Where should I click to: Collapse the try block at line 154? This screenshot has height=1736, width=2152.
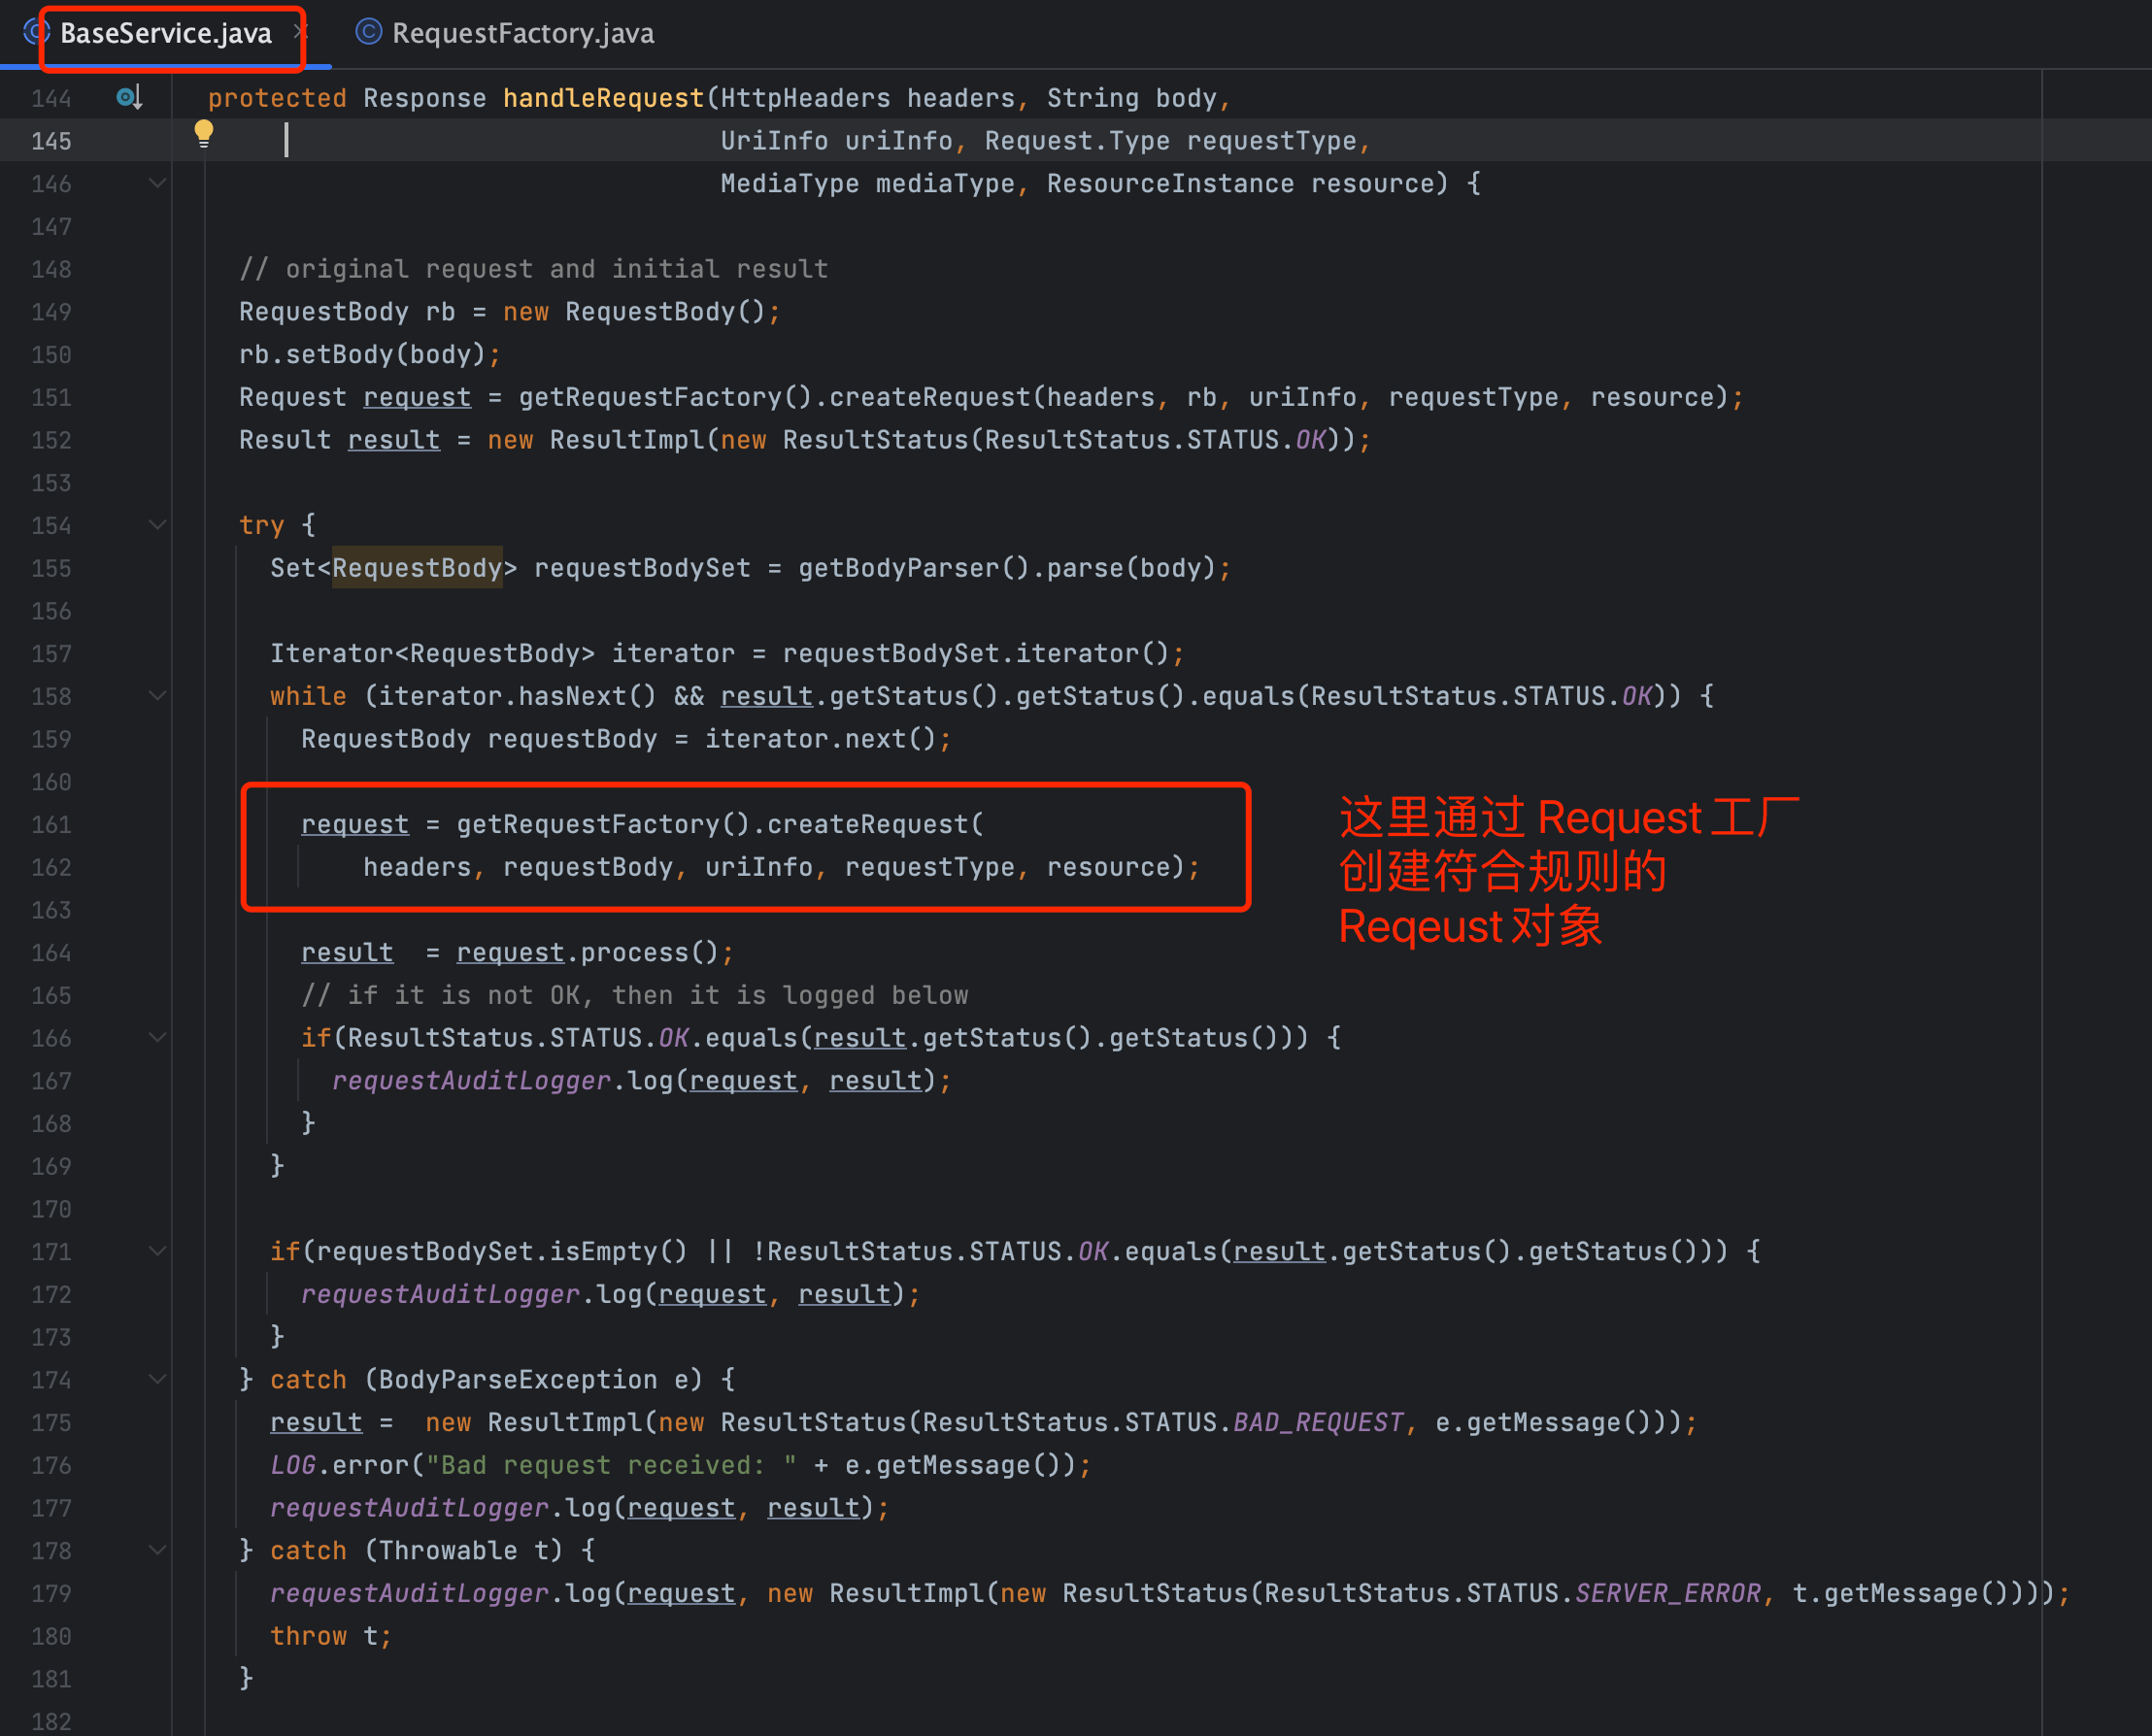[157, 525]
